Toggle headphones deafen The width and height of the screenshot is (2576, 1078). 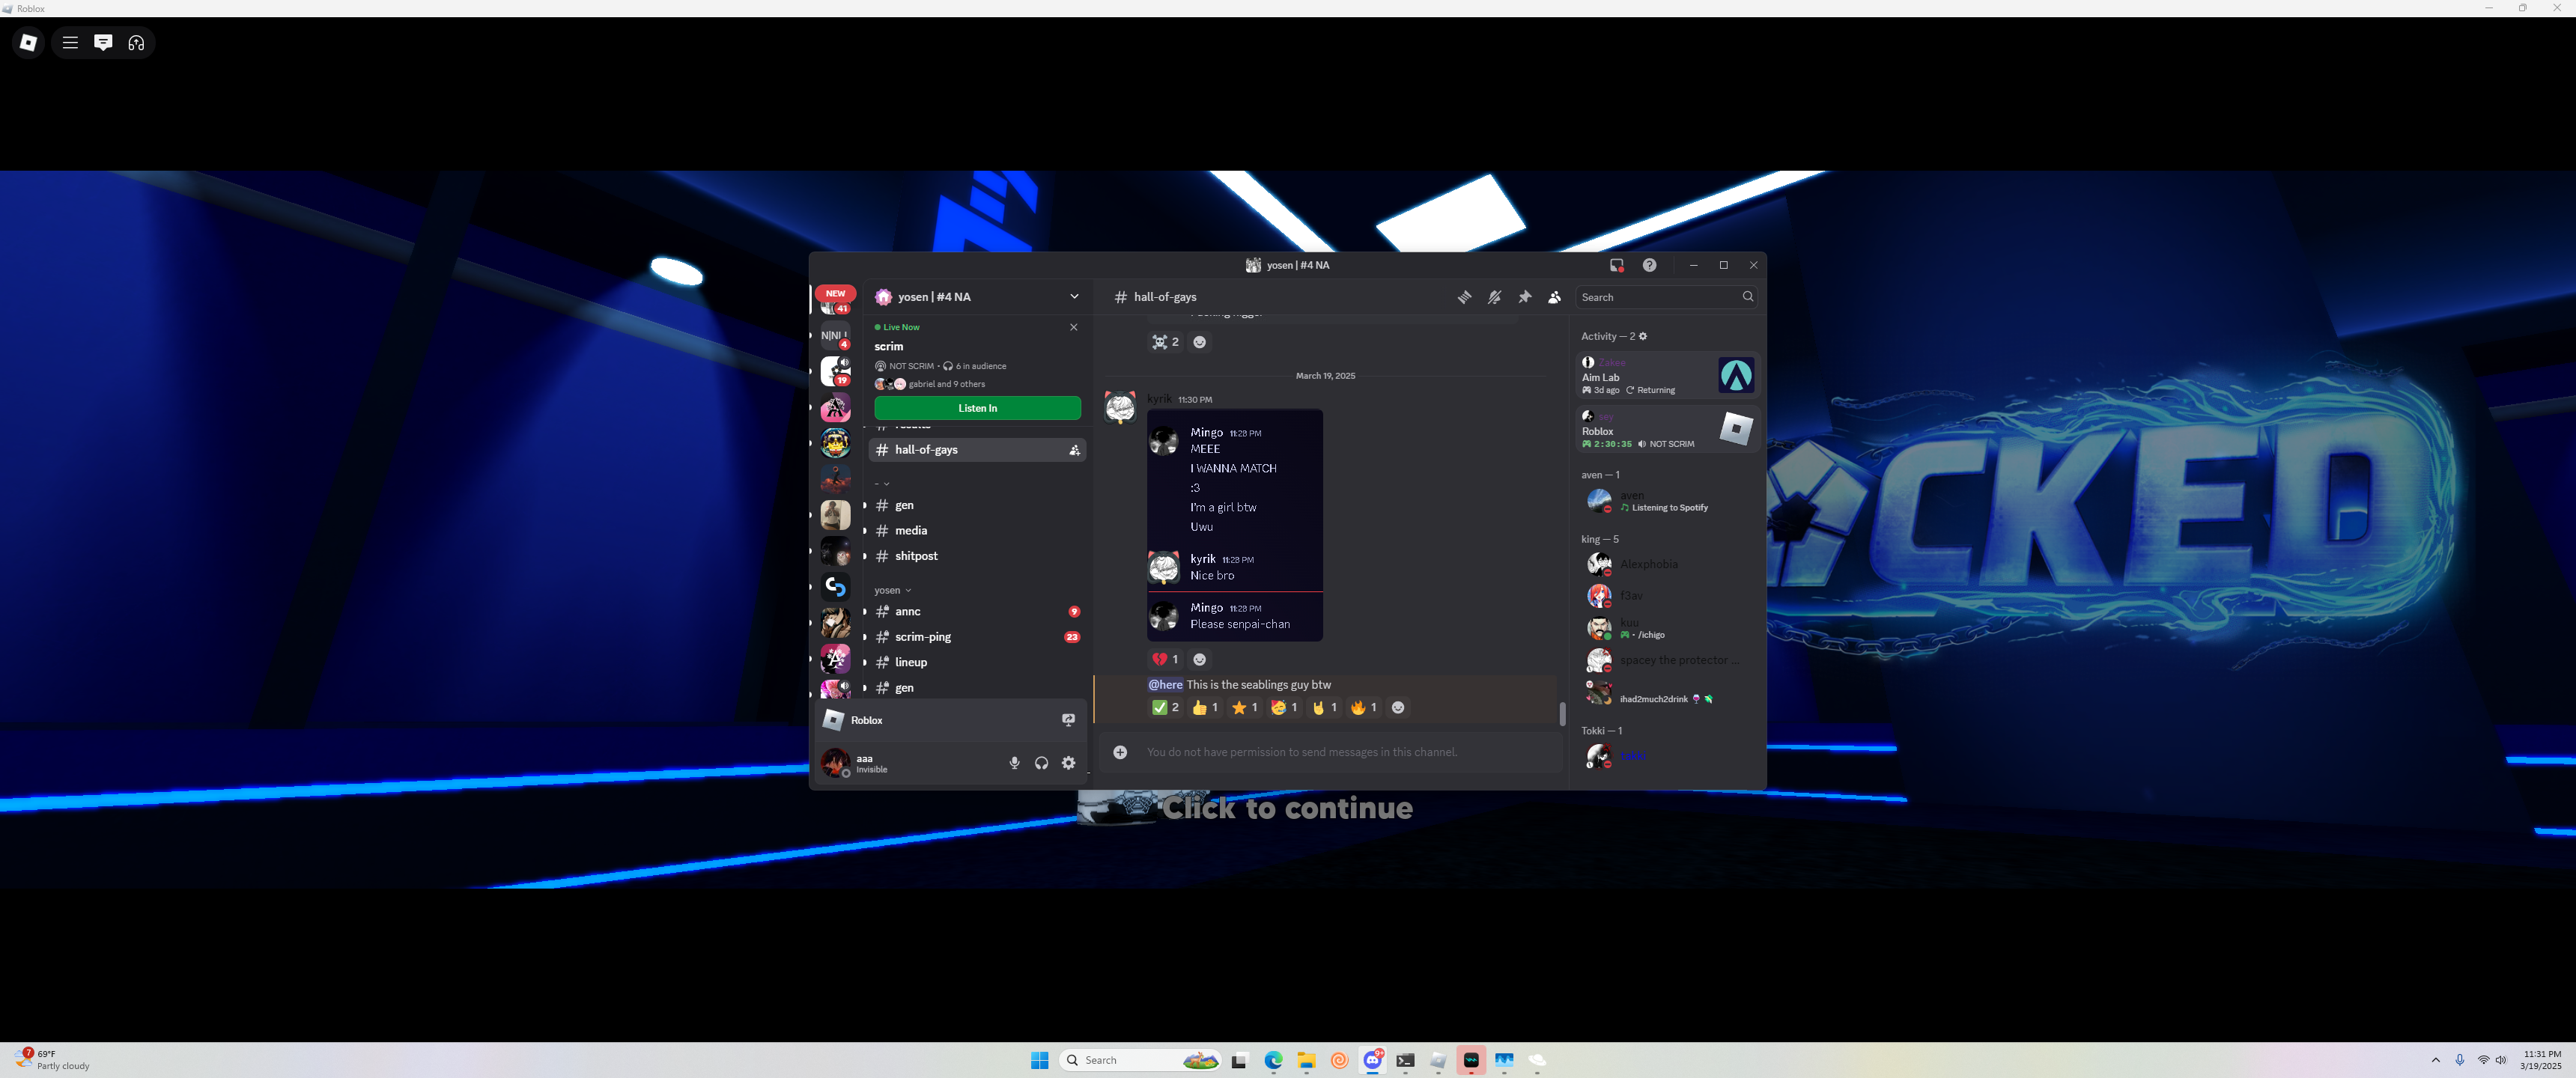(1041, 763)
